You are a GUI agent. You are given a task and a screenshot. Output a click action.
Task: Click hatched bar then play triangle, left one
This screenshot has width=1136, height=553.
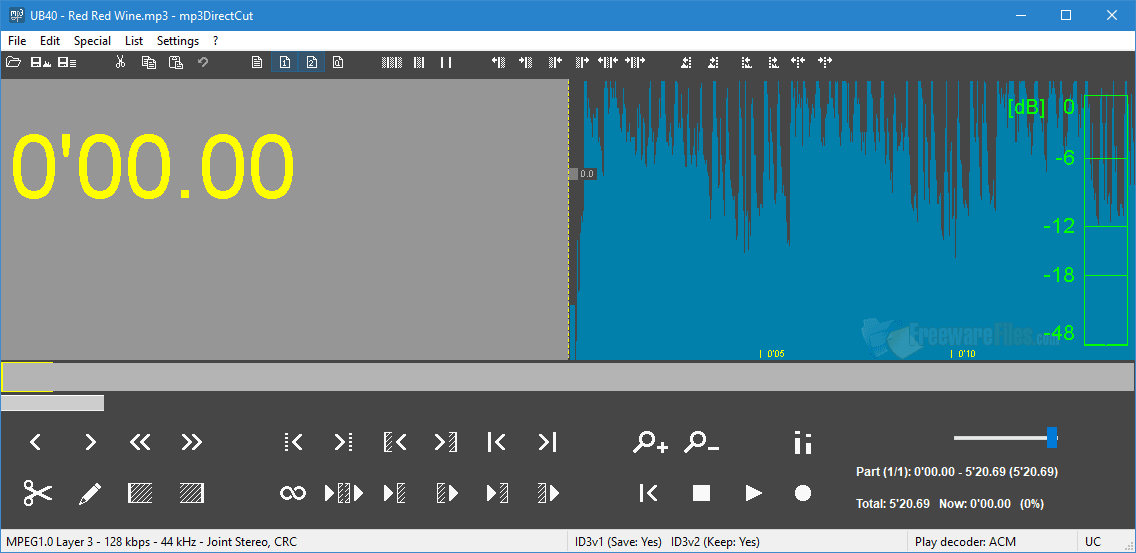(447, 494)
